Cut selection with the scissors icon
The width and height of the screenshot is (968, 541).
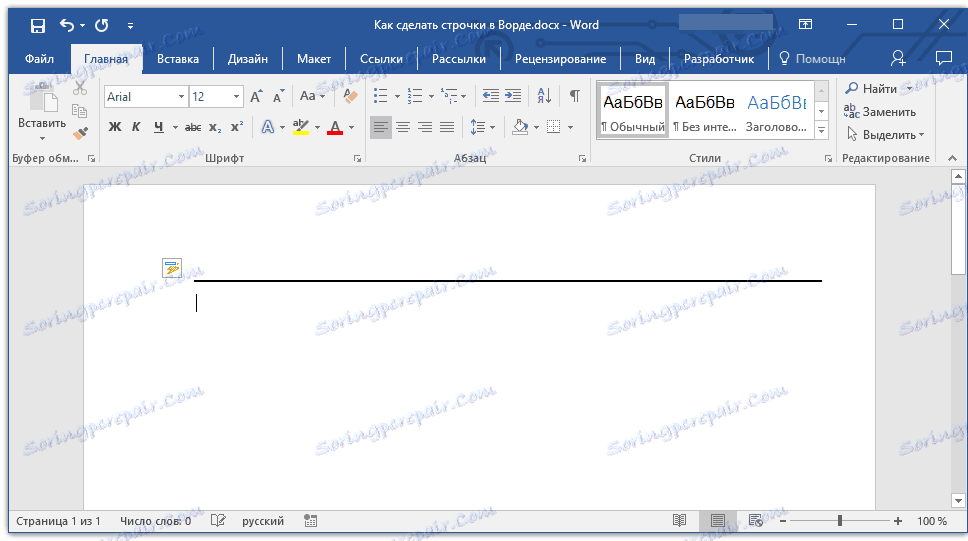click(80, 88)
